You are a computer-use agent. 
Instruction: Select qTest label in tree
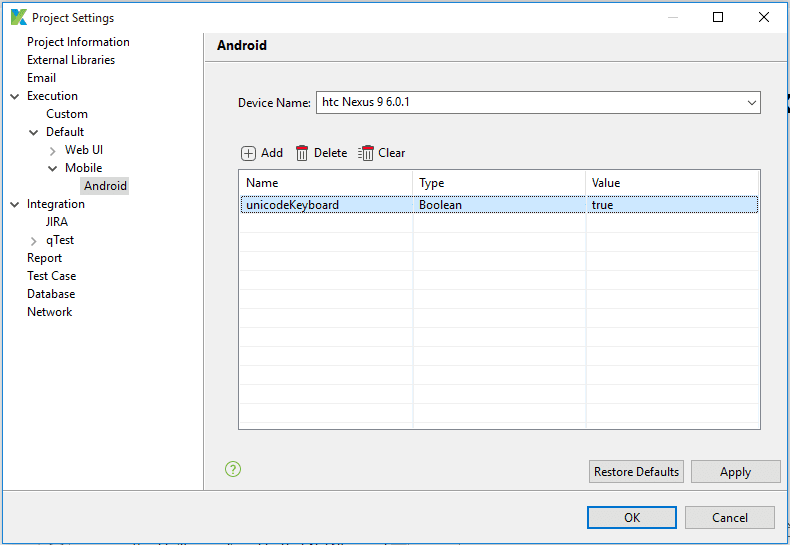60,240
